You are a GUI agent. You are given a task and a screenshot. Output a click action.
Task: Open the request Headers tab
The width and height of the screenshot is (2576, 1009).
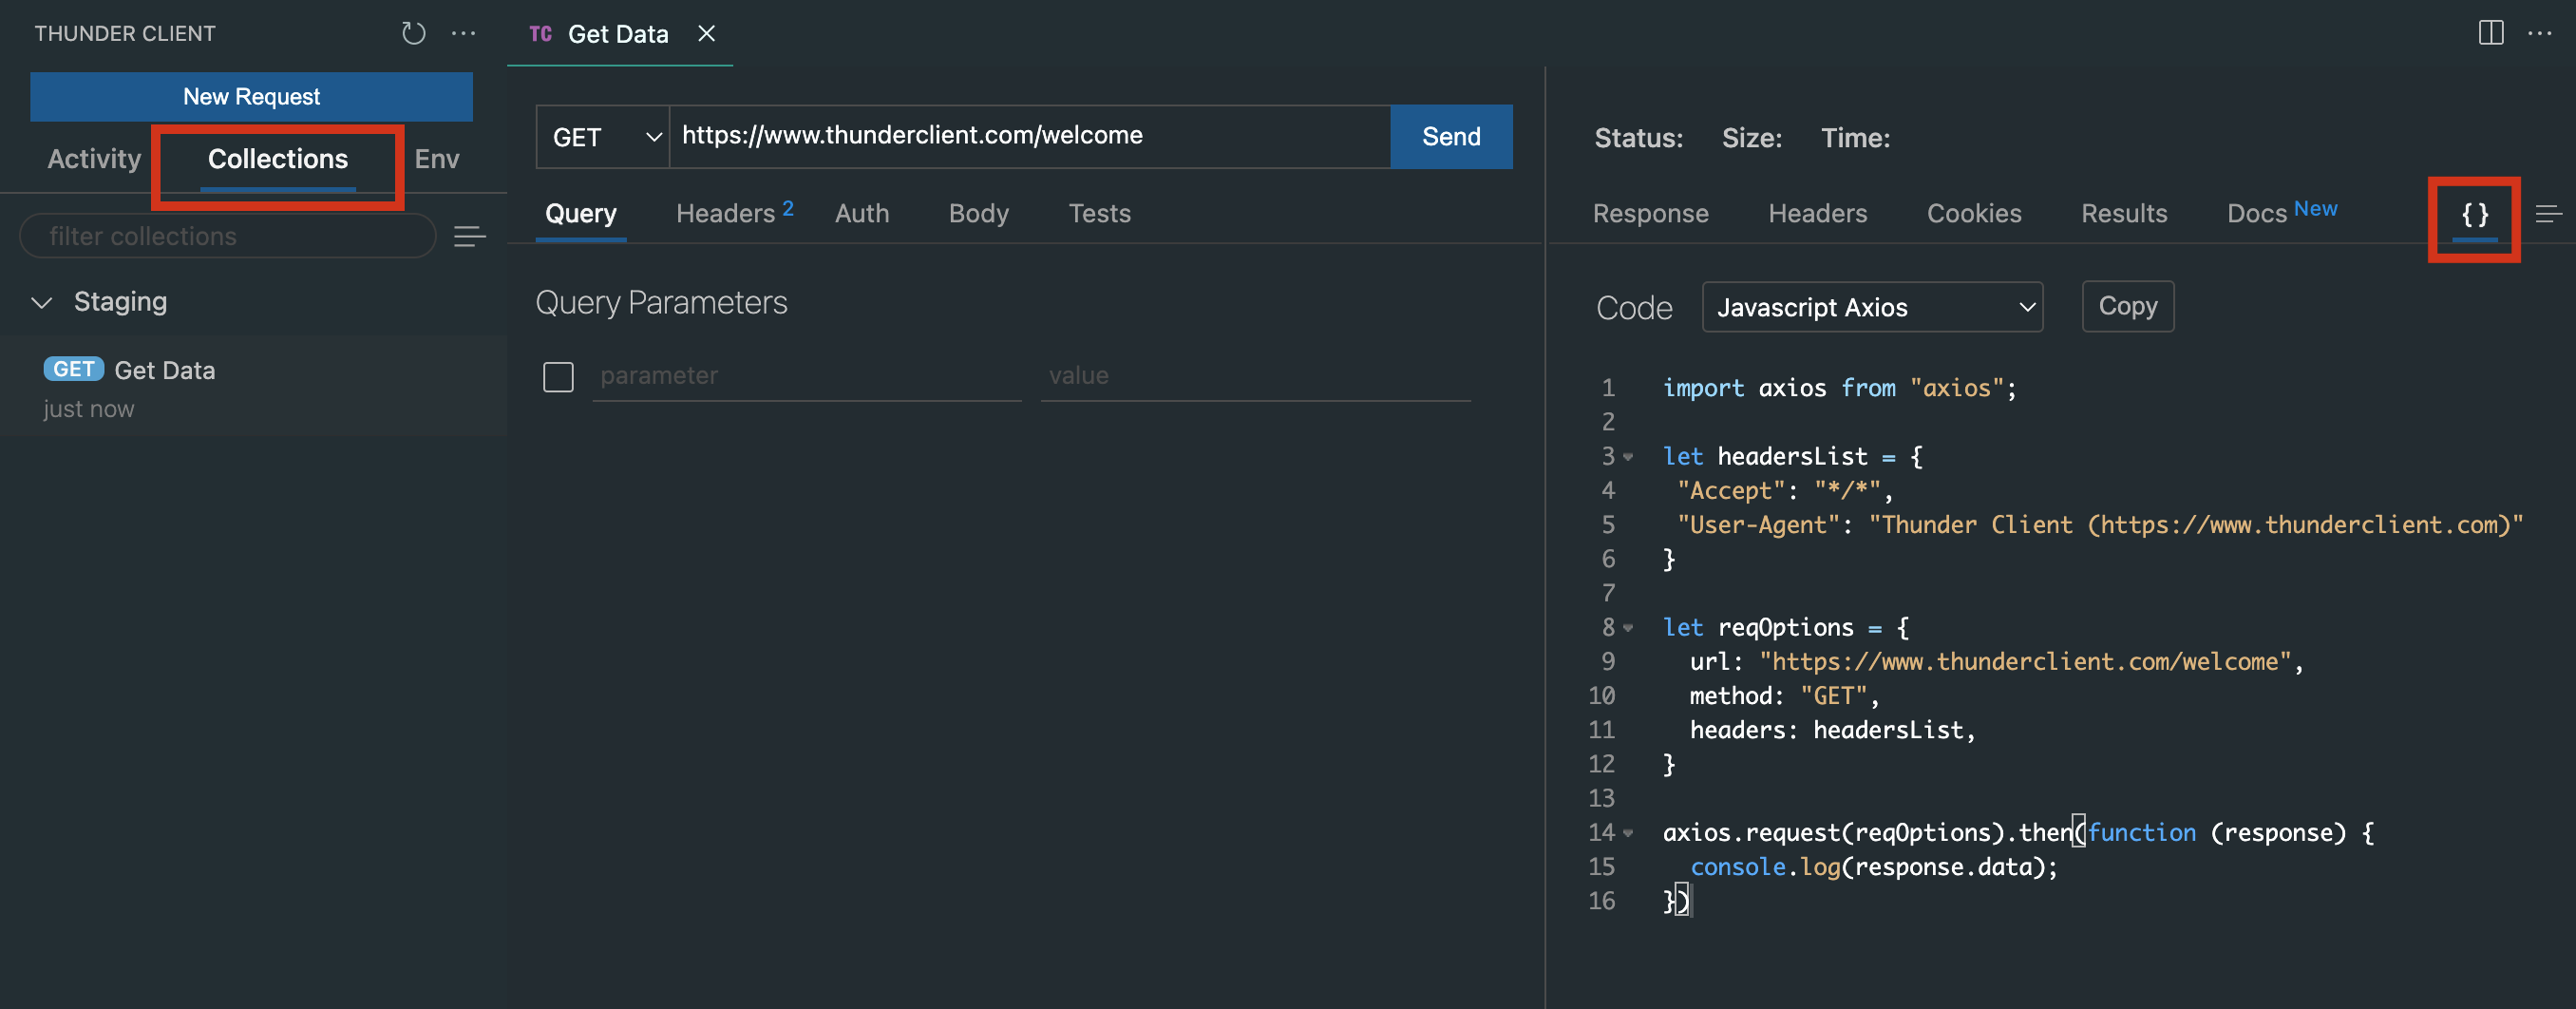(725, 214)
